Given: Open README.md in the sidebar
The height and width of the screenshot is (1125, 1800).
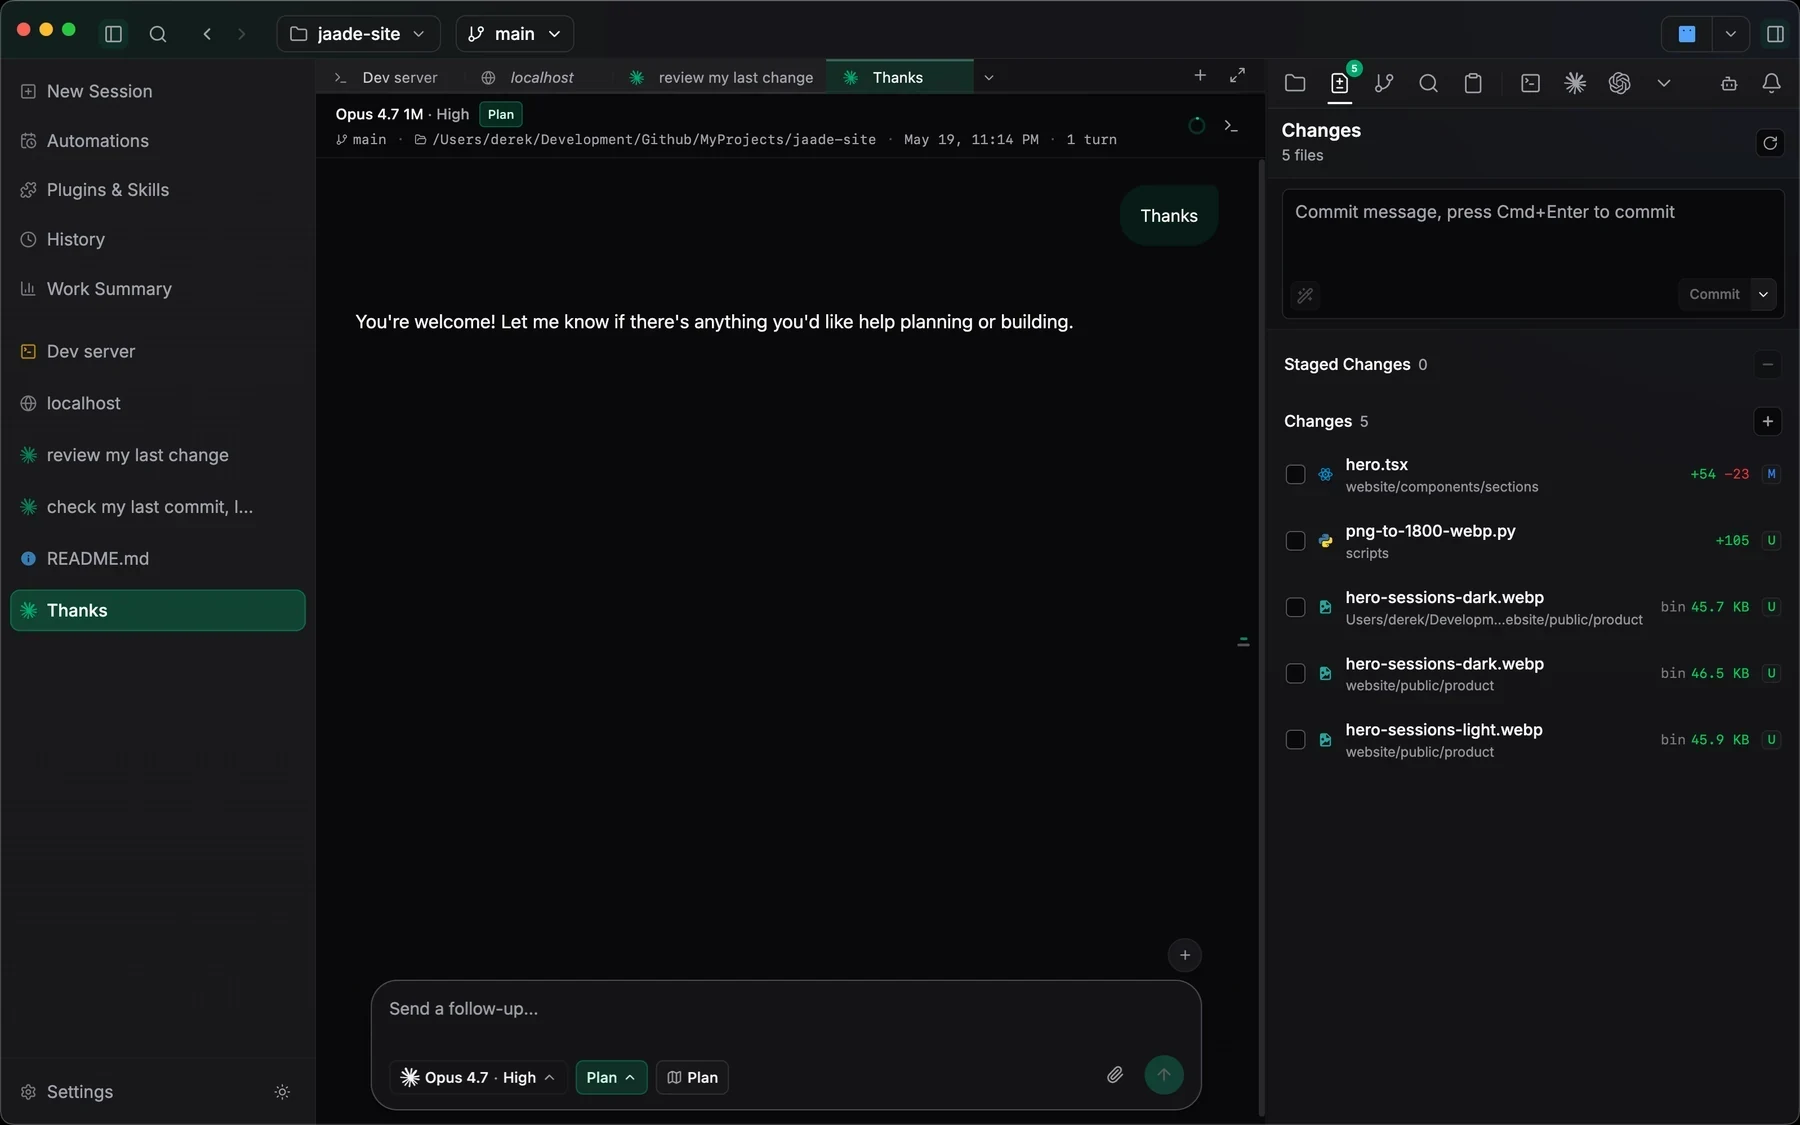Looking at the screenshot, I should click(158, 559).
